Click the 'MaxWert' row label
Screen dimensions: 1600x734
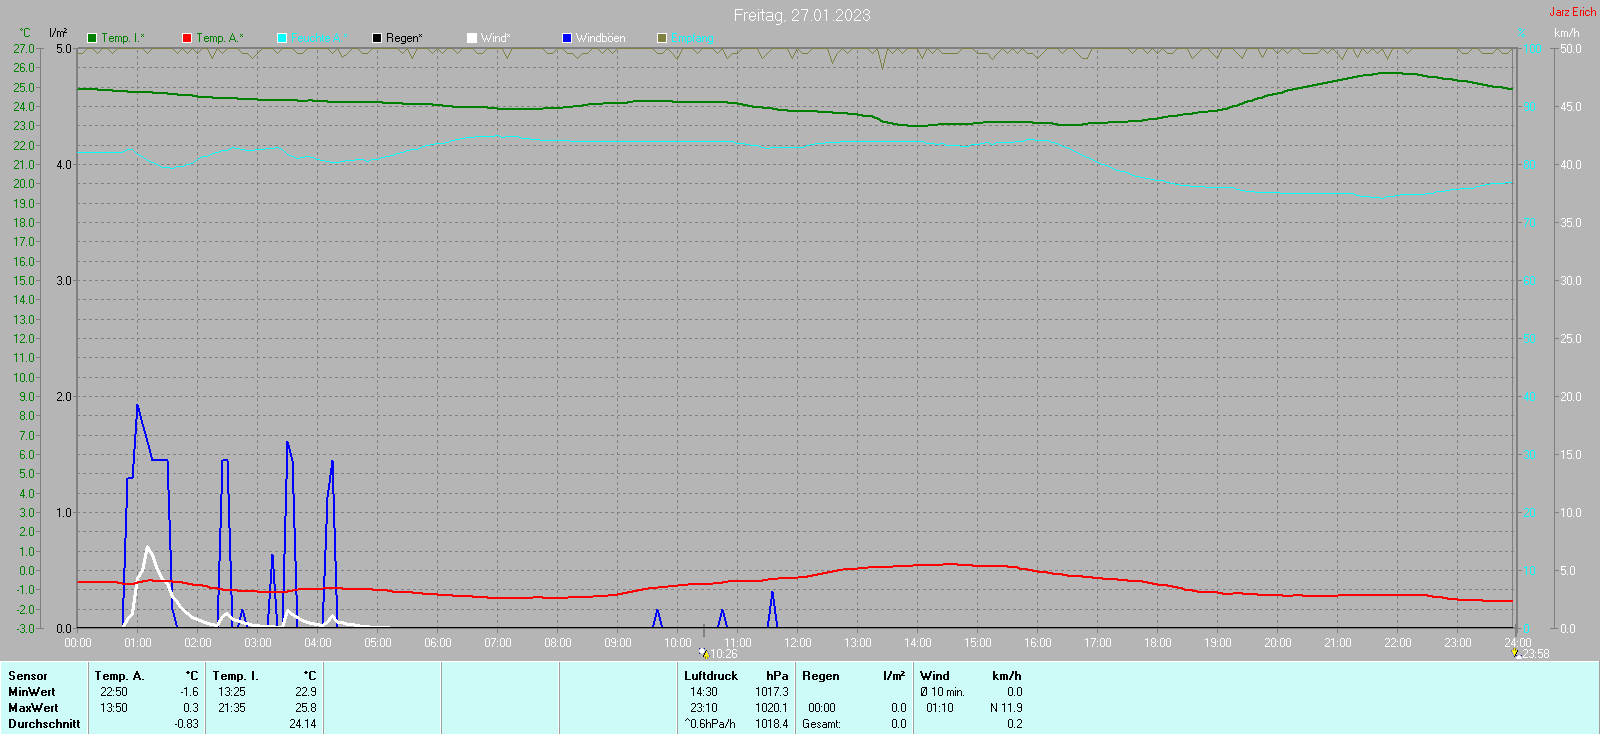33,708
